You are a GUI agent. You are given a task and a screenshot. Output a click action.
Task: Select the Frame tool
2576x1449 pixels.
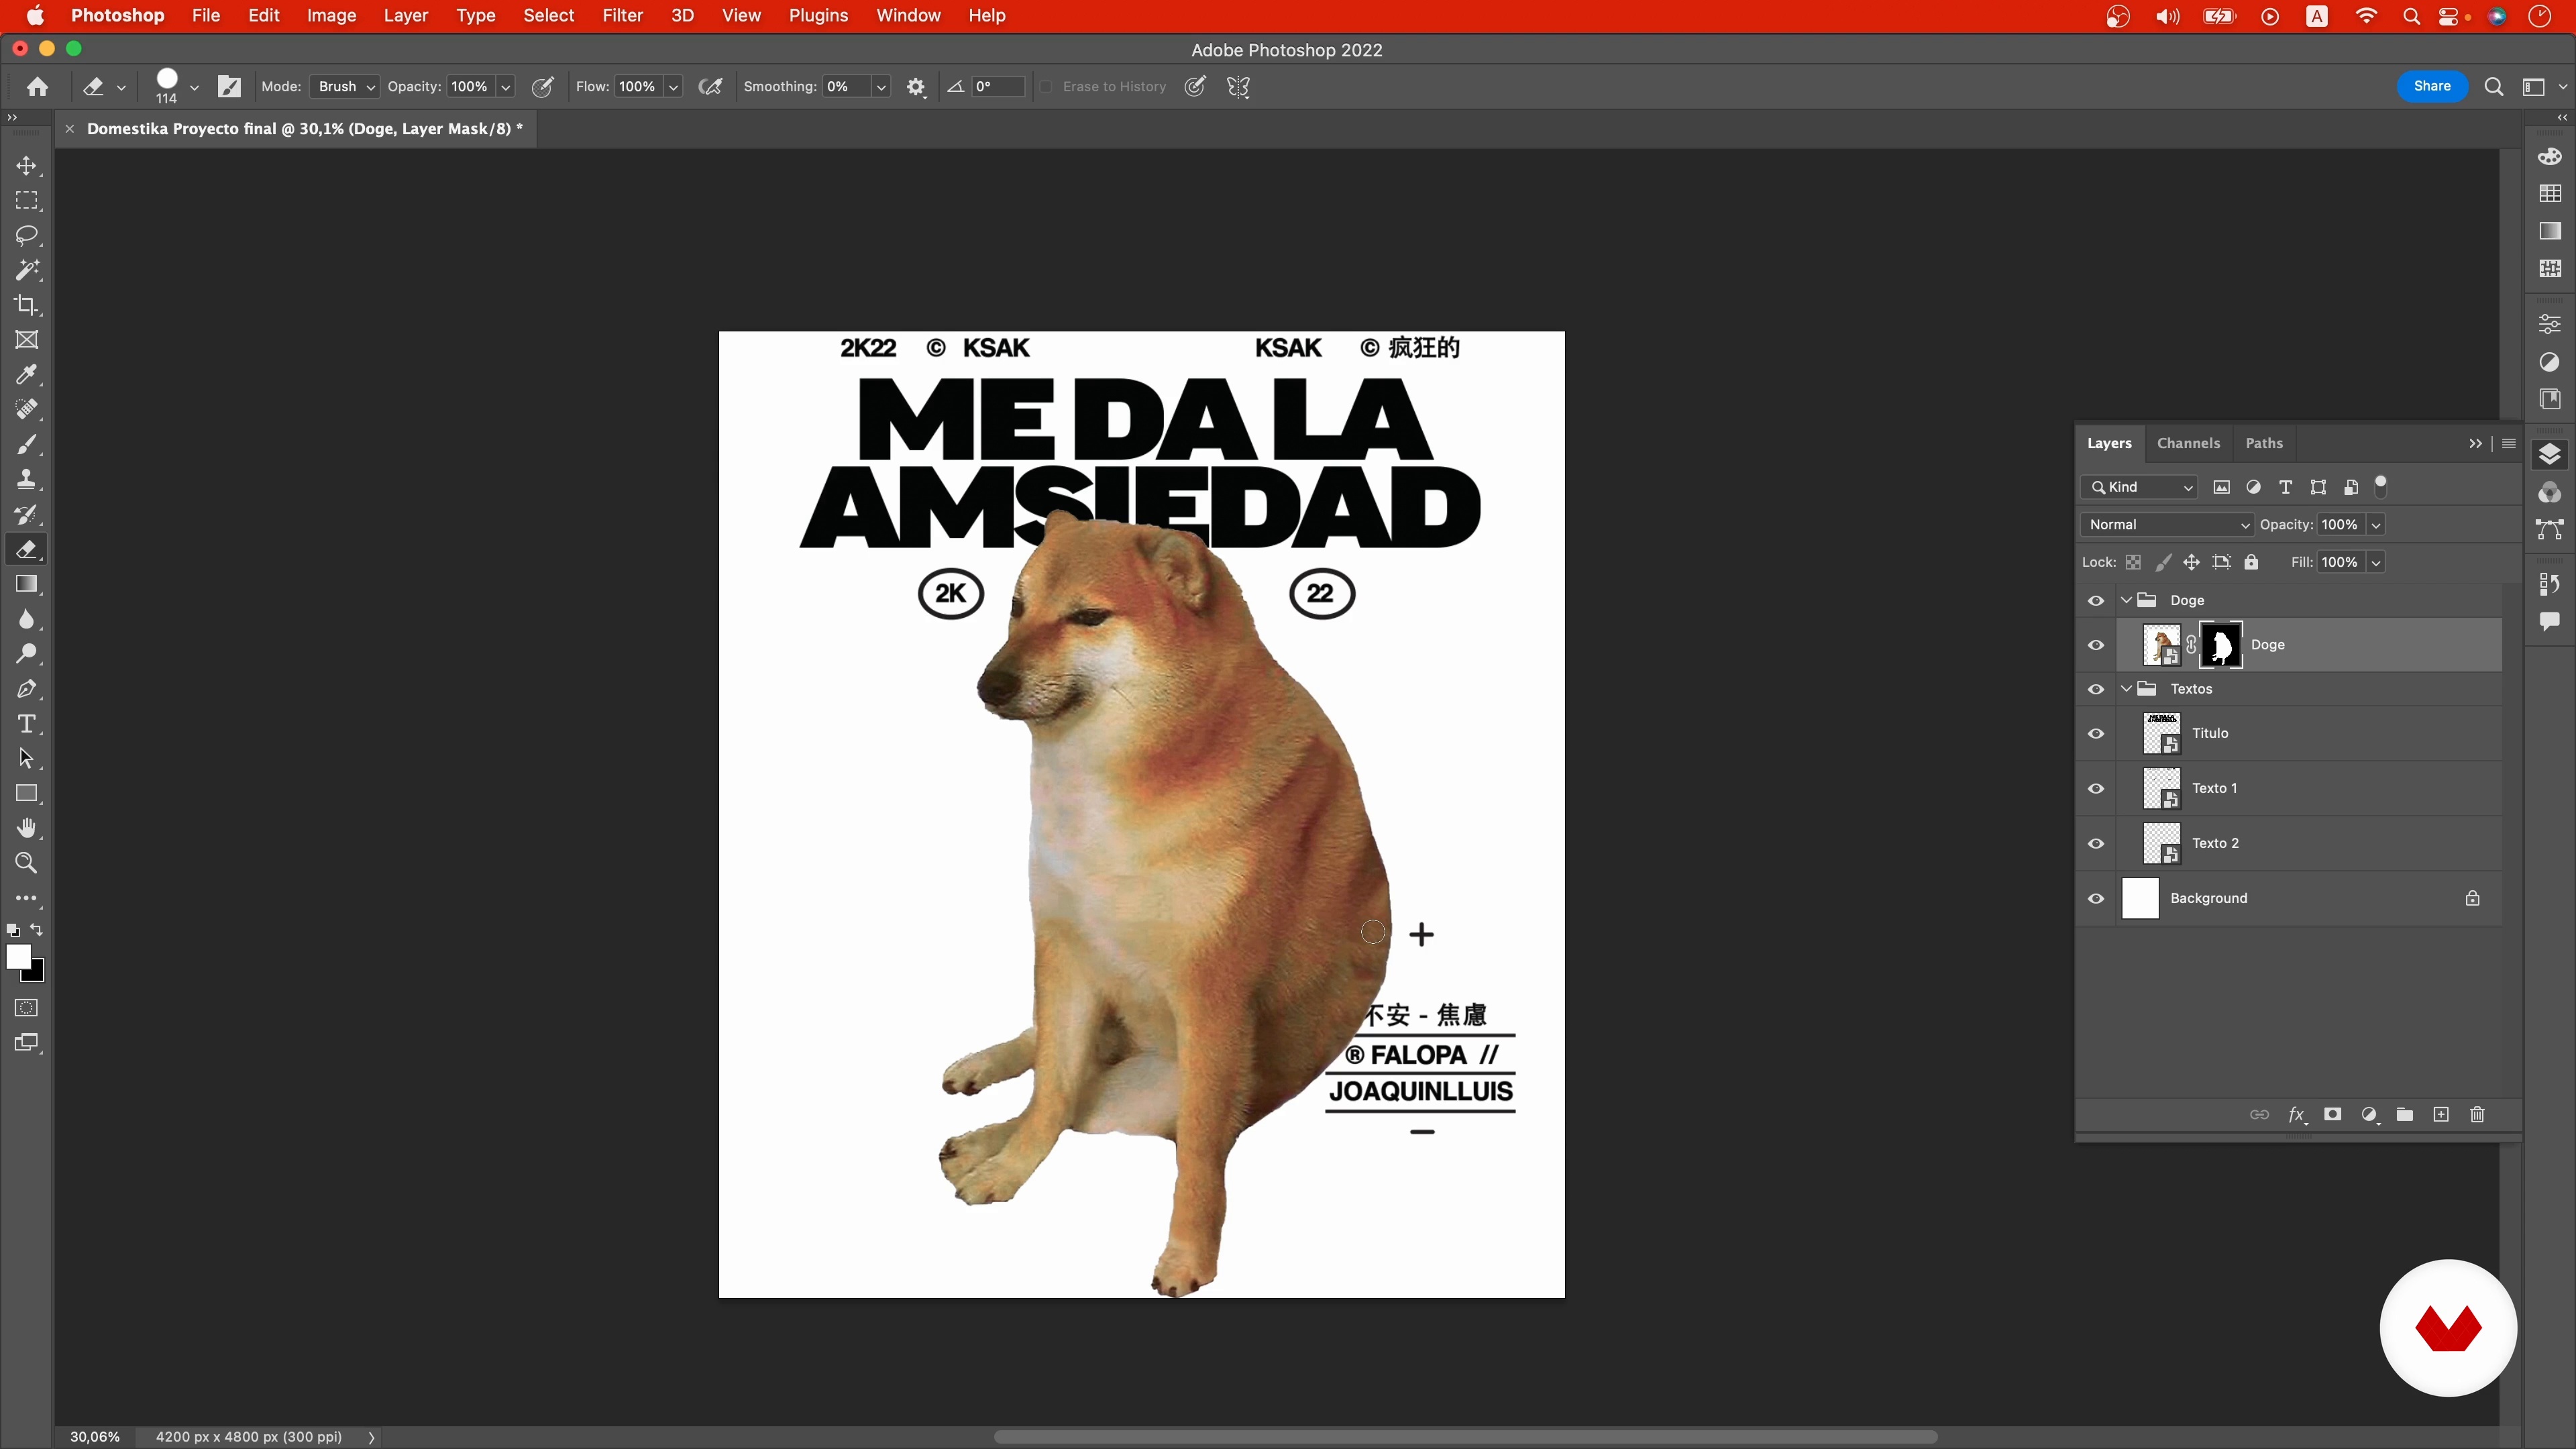pos(27,340)
